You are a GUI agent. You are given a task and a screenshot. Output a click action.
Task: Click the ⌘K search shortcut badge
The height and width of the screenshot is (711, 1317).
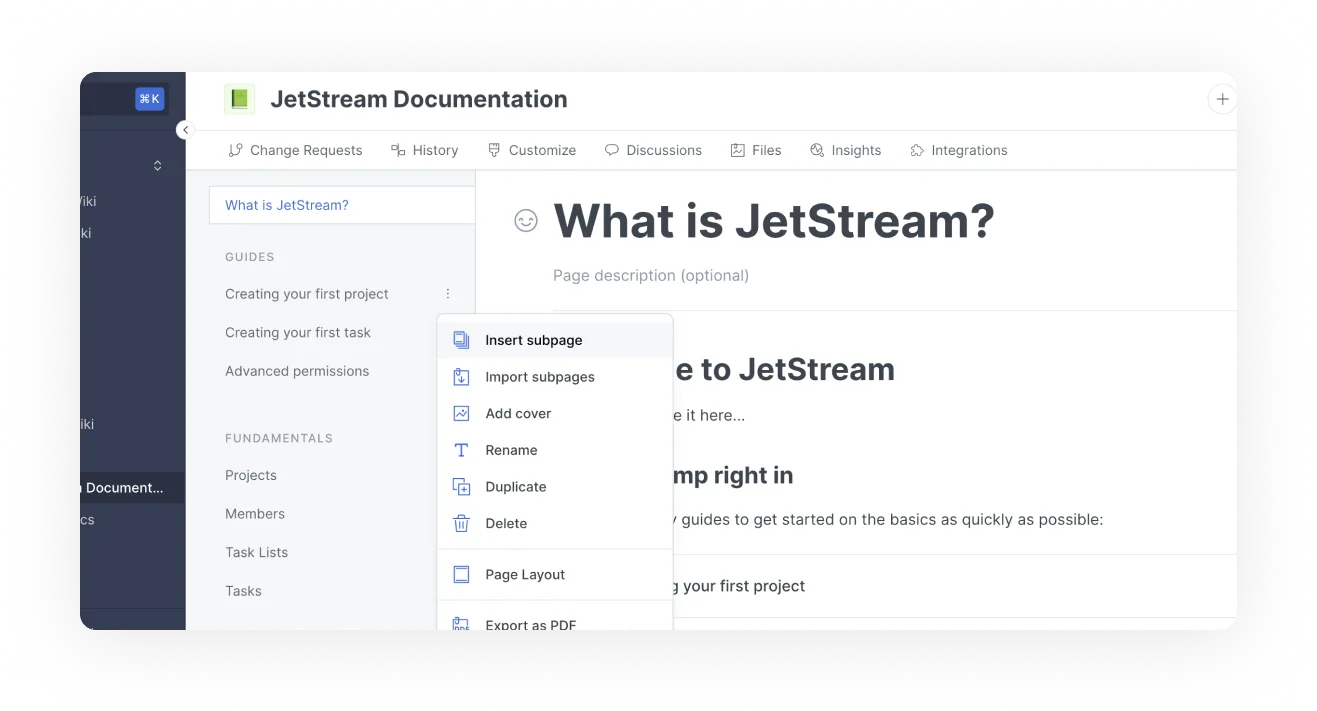click(x=150, y=98)
